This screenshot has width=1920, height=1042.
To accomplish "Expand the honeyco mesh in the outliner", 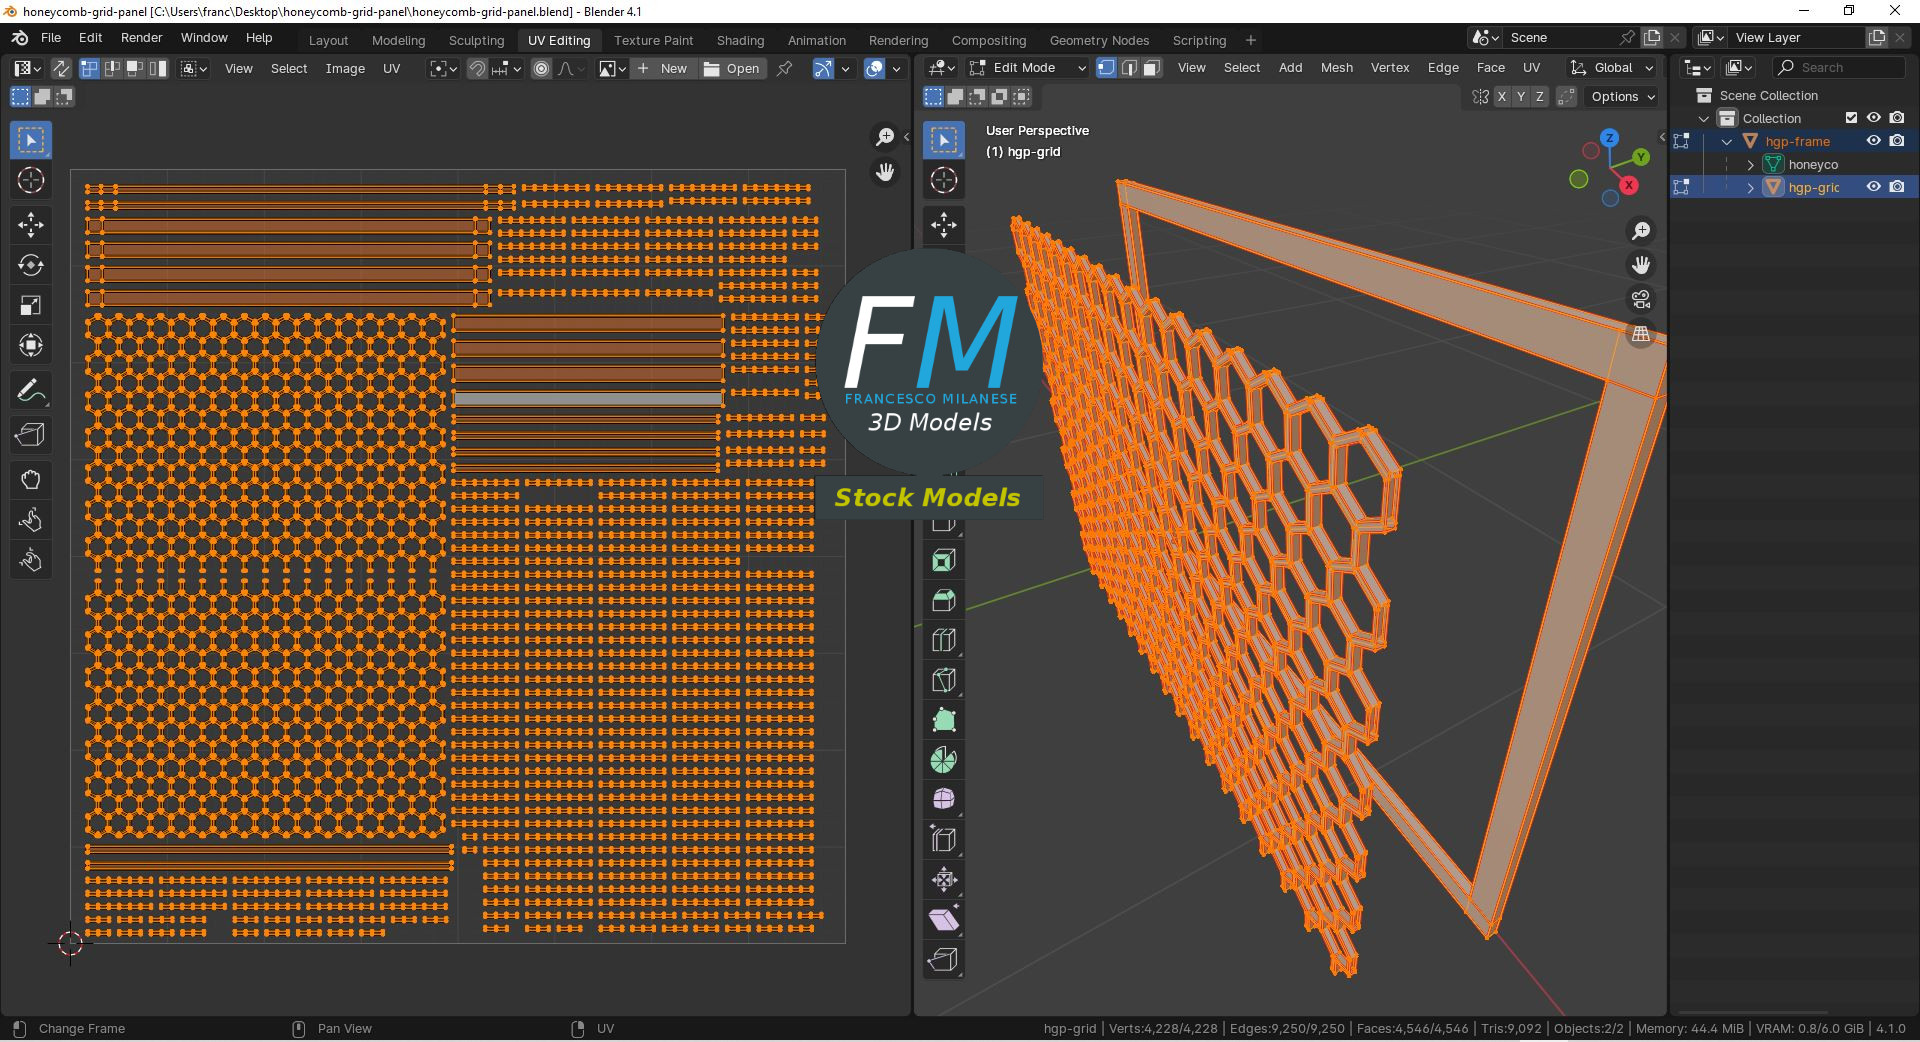I will coord(1750,164).
